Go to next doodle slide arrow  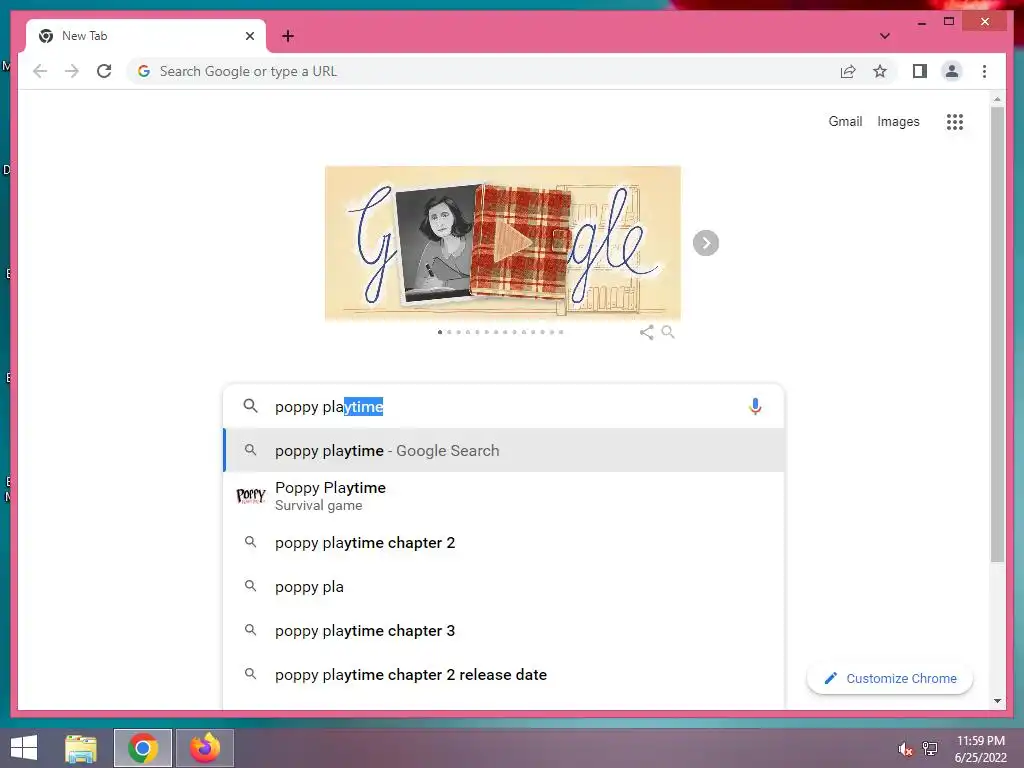[706, 243]
